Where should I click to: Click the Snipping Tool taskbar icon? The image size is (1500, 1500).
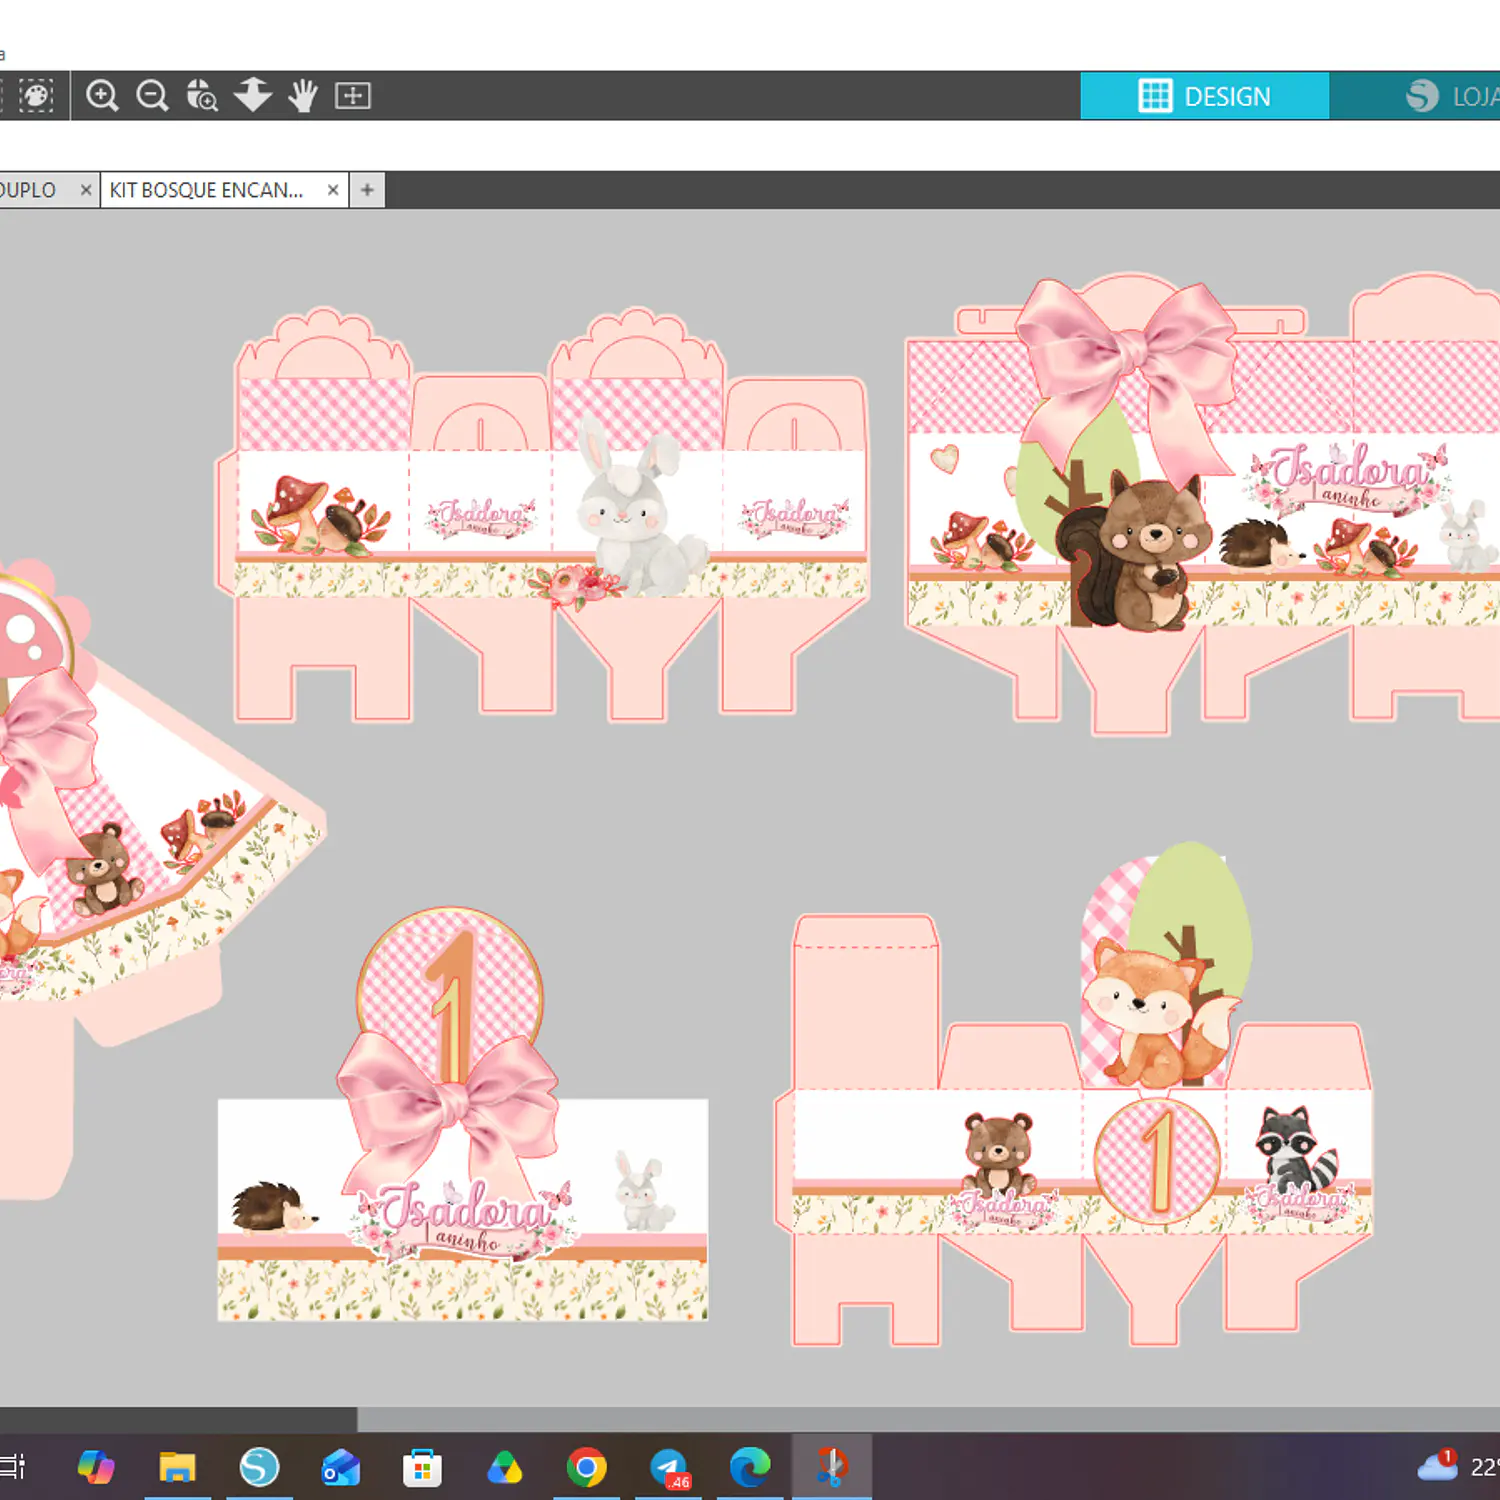[832, 1467]
